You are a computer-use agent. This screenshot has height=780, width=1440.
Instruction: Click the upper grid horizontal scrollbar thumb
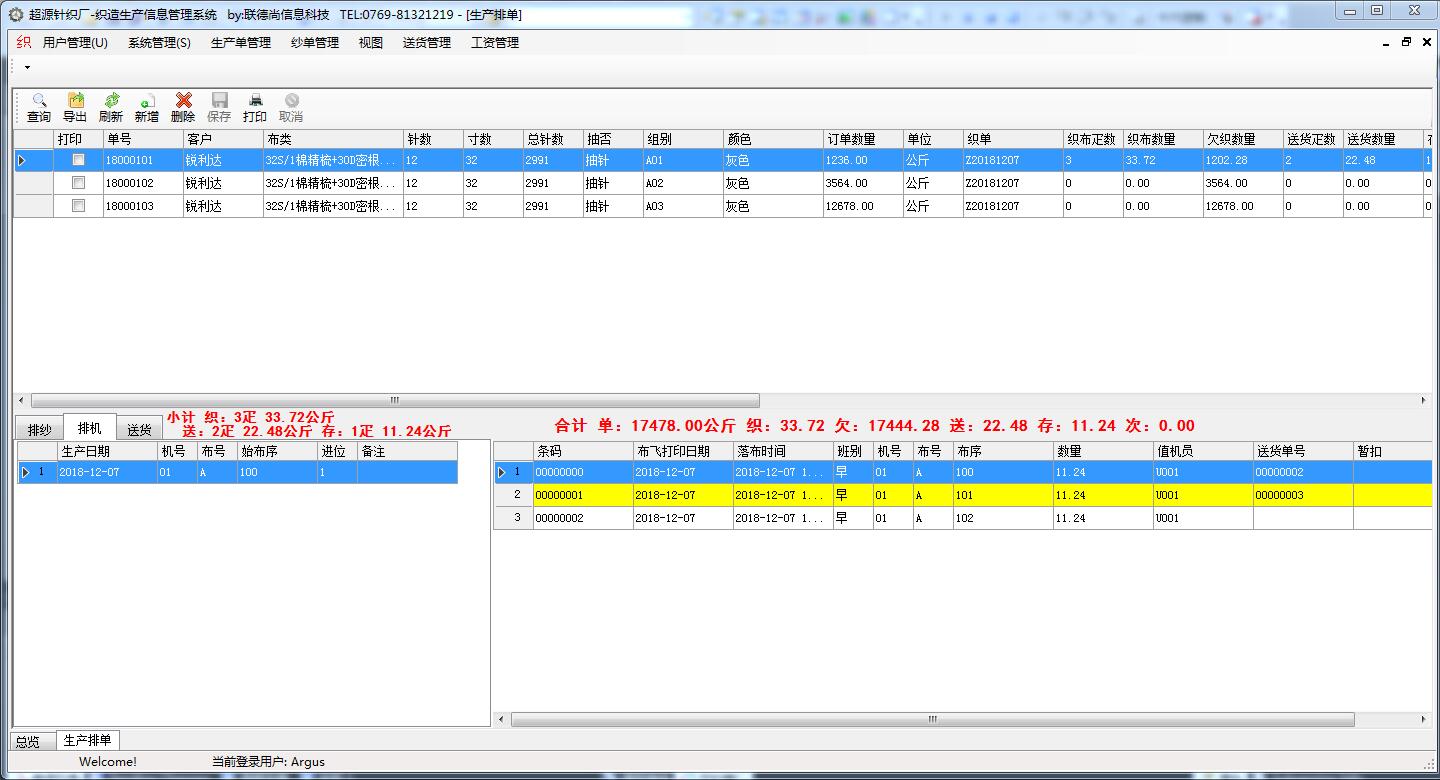(x=395, y=400)
